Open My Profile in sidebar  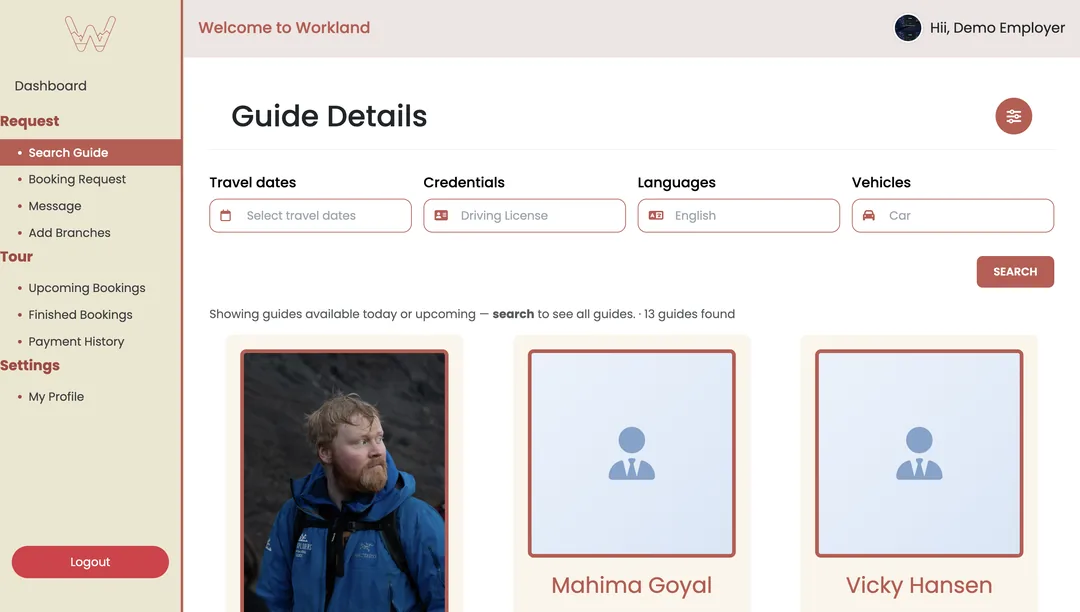point(56,397)
